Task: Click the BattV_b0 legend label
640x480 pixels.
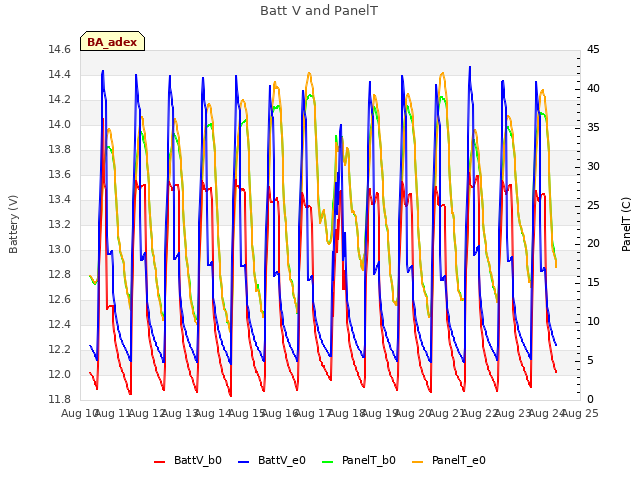Action: (198, 460)
